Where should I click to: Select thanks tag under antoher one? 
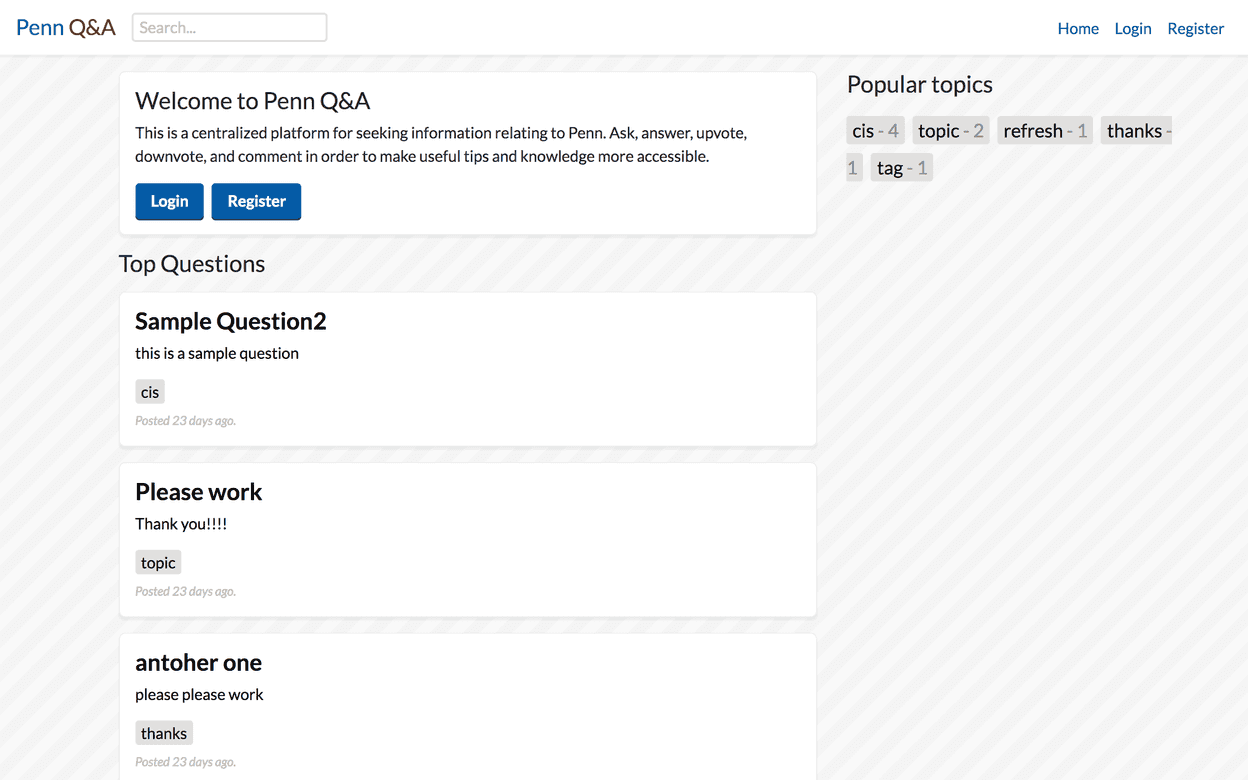(x=164, y=734)
